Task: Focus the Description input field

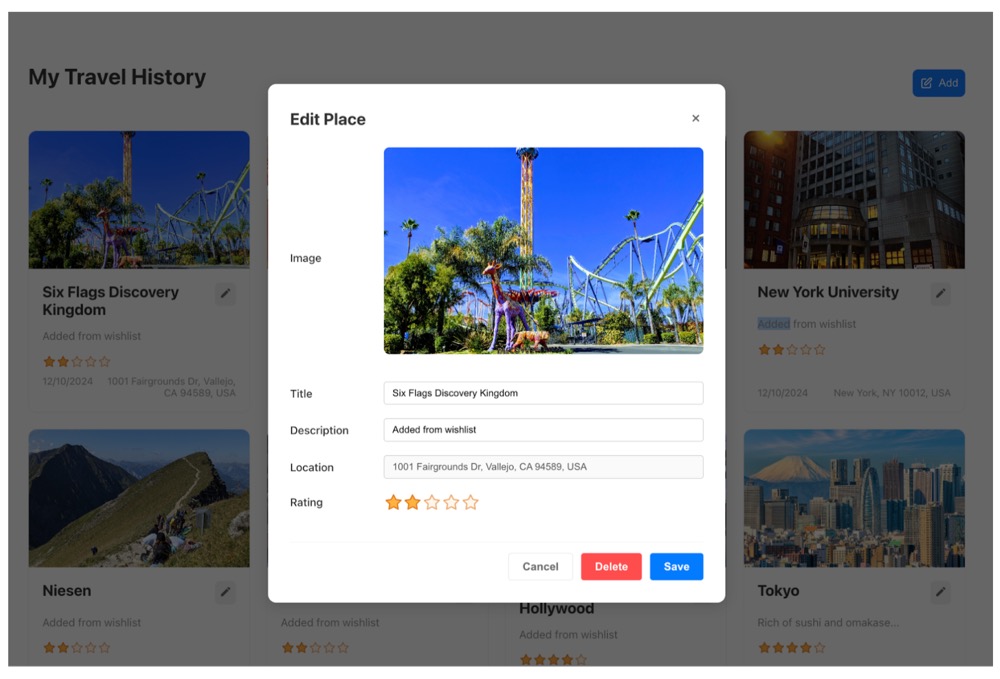Action: (543, 430)
